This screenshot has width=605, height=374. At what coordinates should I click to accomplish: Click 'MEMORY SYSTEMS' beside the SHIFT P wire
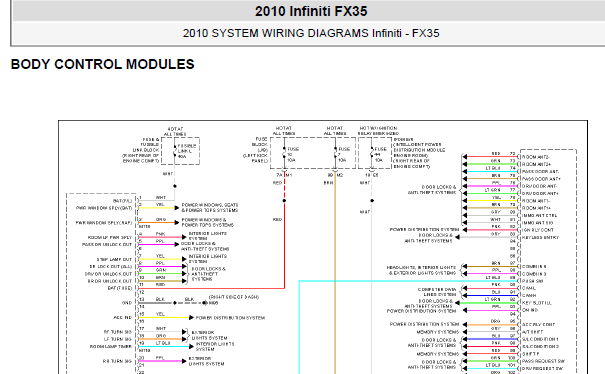pyautogui.click(x=438, y=354)
